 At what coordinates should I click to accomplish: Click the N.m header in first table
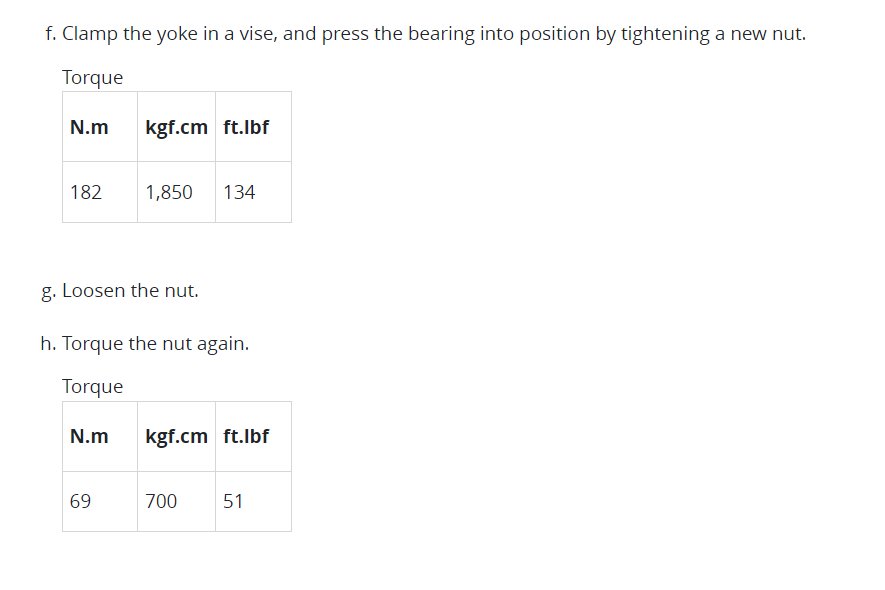100,127
